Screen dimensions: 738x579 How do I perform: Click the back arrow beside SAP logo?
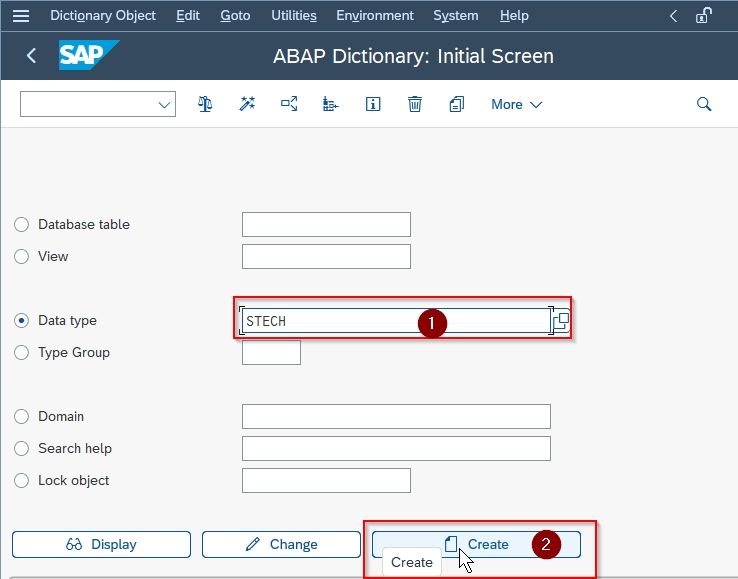pyautogui.click(x=32, y=56)
